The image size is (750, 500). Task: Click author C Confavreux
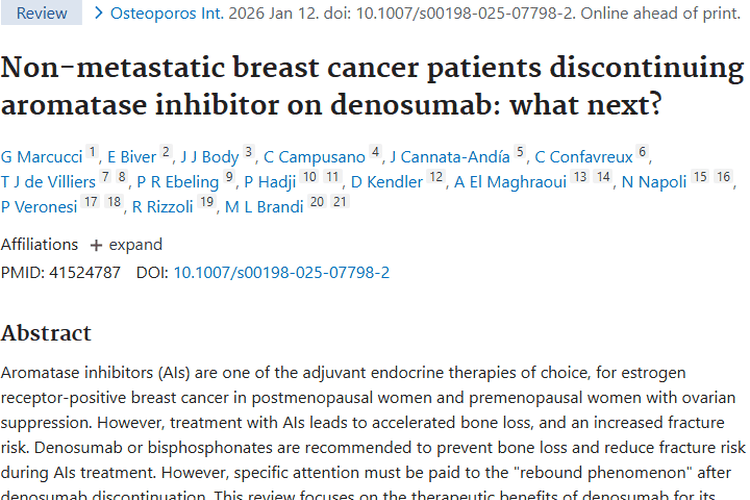click(x=585, y=156)
